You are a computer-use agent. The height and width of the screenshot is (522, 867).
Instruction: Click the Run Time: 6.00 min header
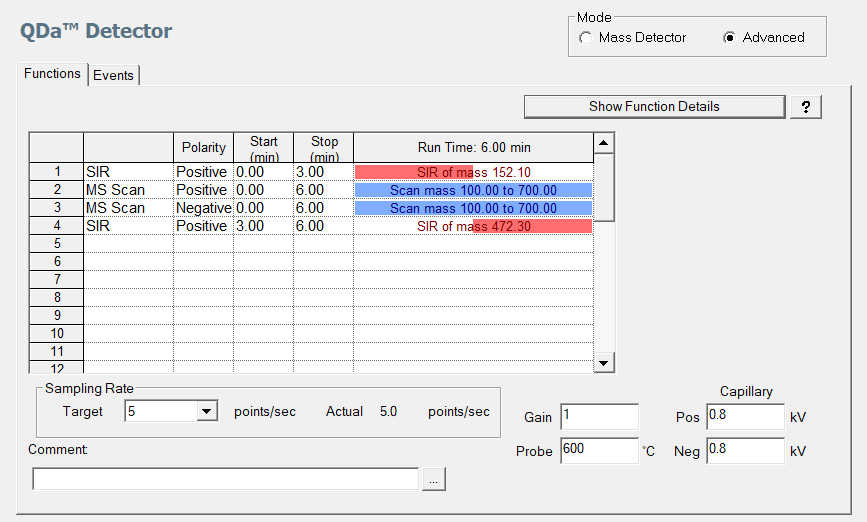tap(473, 148)
